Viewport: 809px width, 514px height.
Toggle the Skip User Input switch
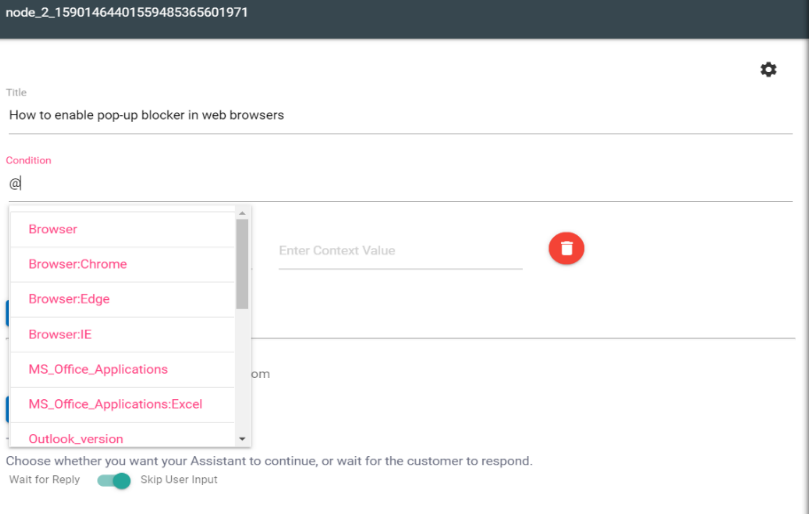115,481
